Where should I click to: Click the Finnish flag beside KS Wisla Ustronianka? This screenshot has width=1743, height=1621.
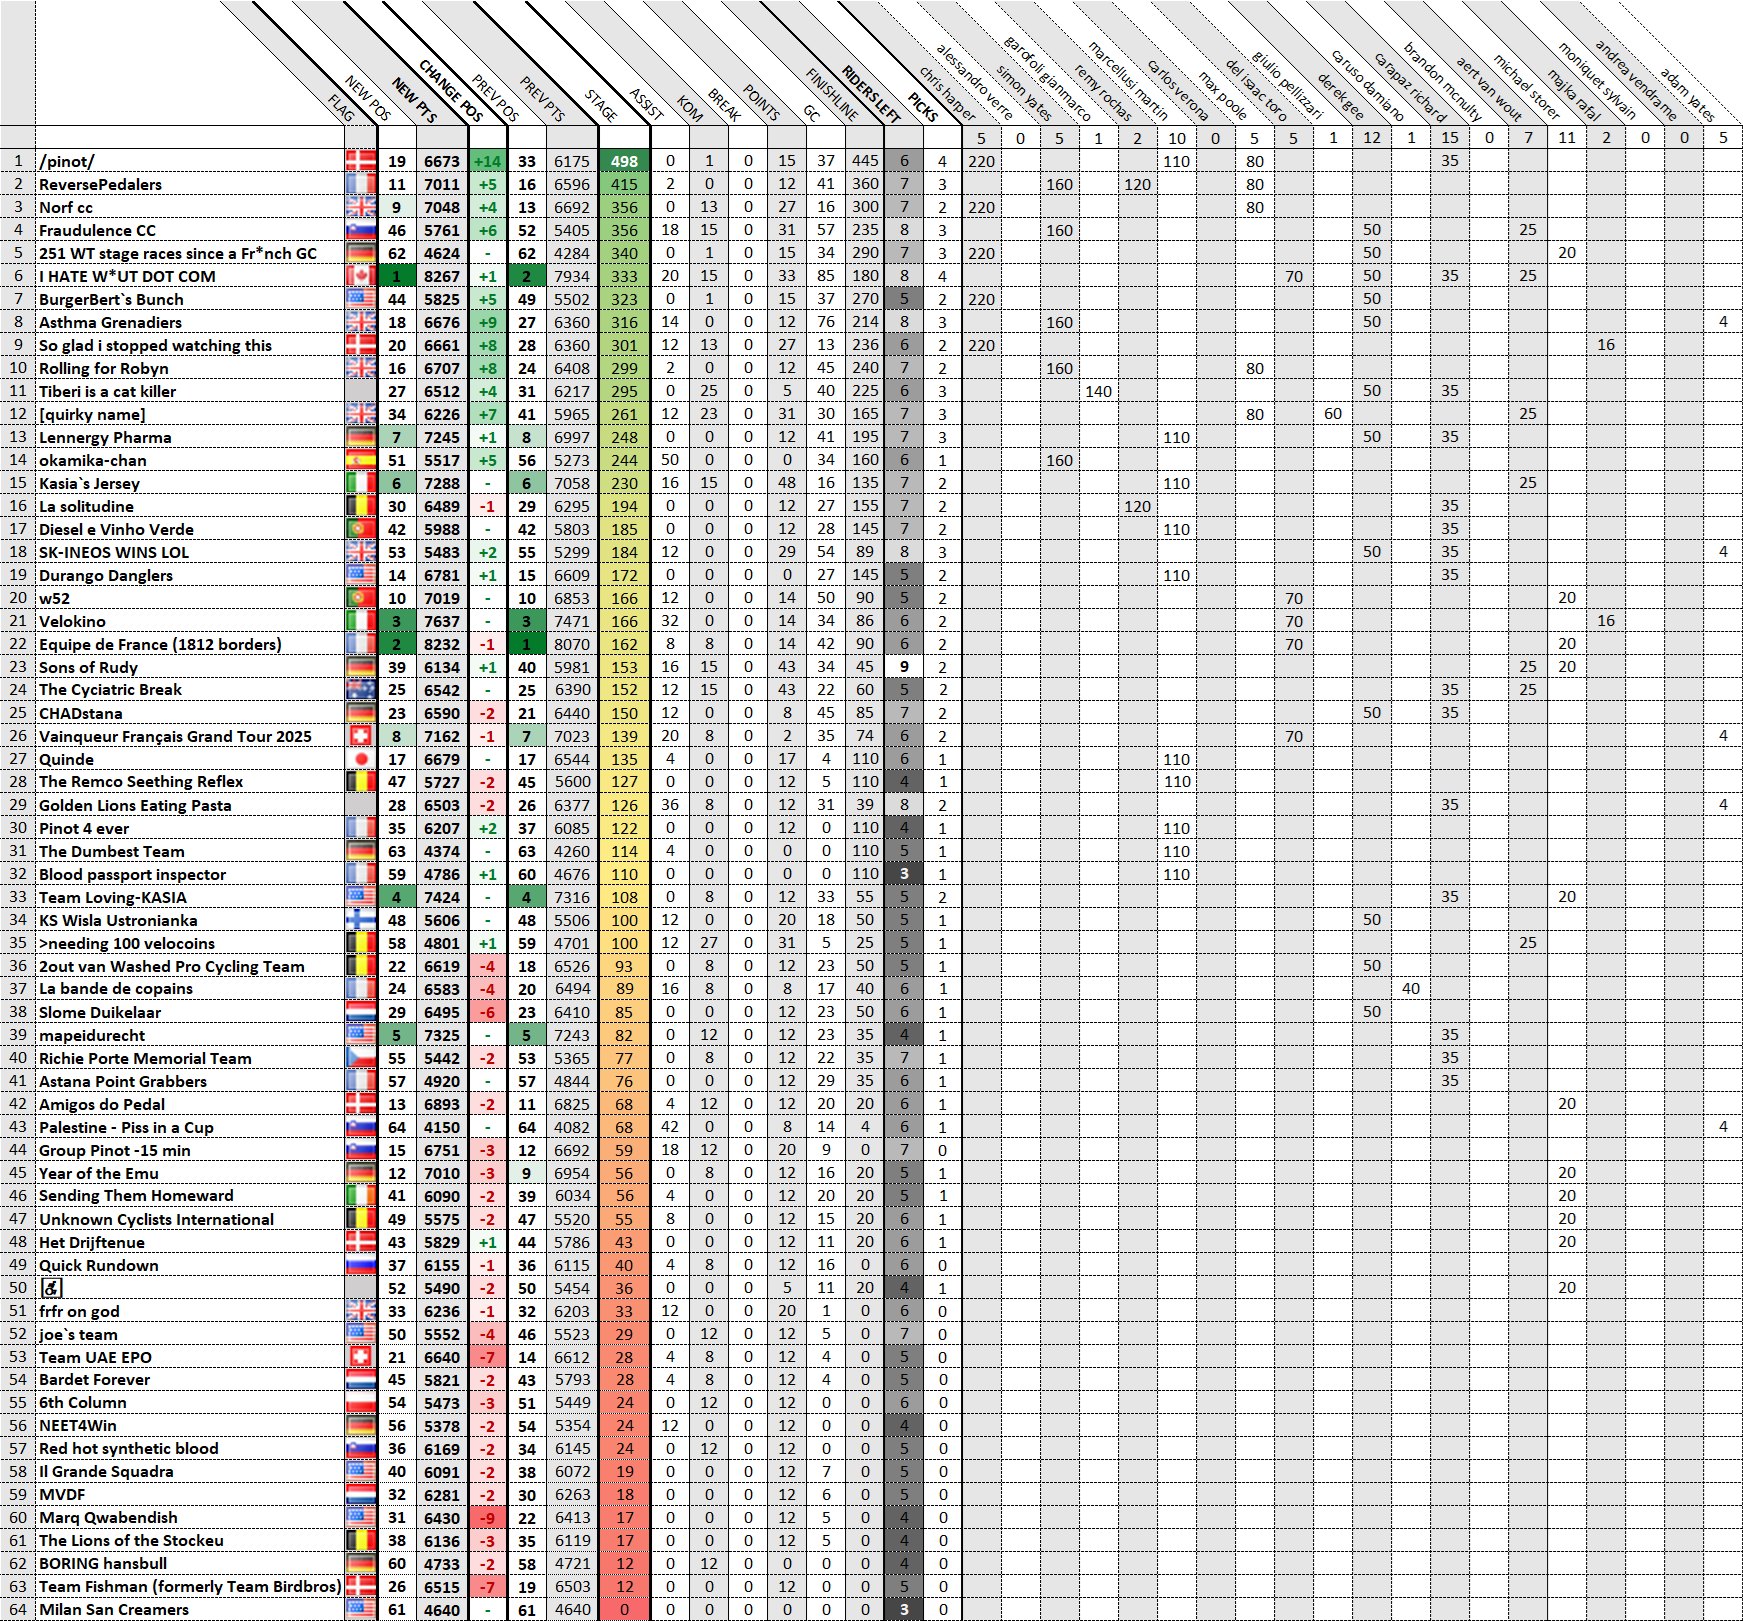[360, 921]
